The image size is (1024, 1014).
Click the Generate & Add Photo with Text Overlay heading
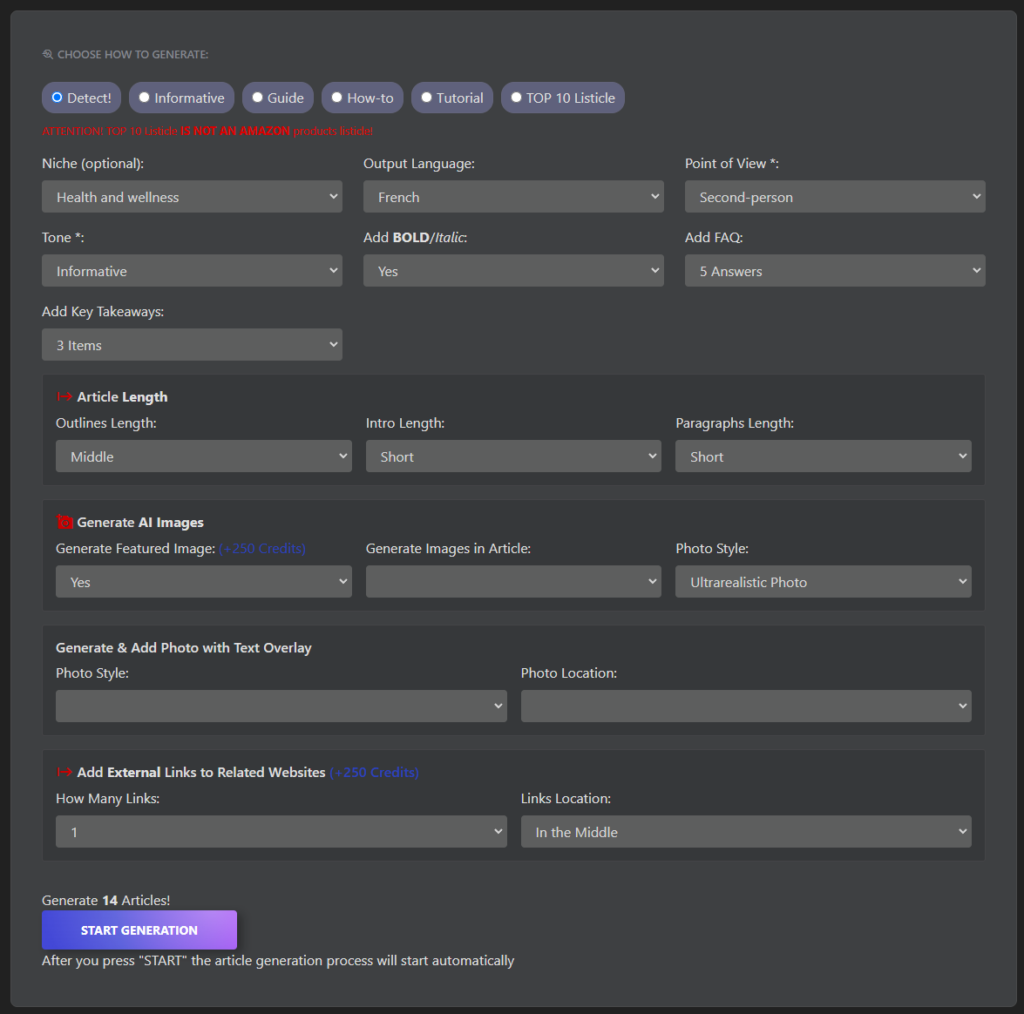coord(184,648)
